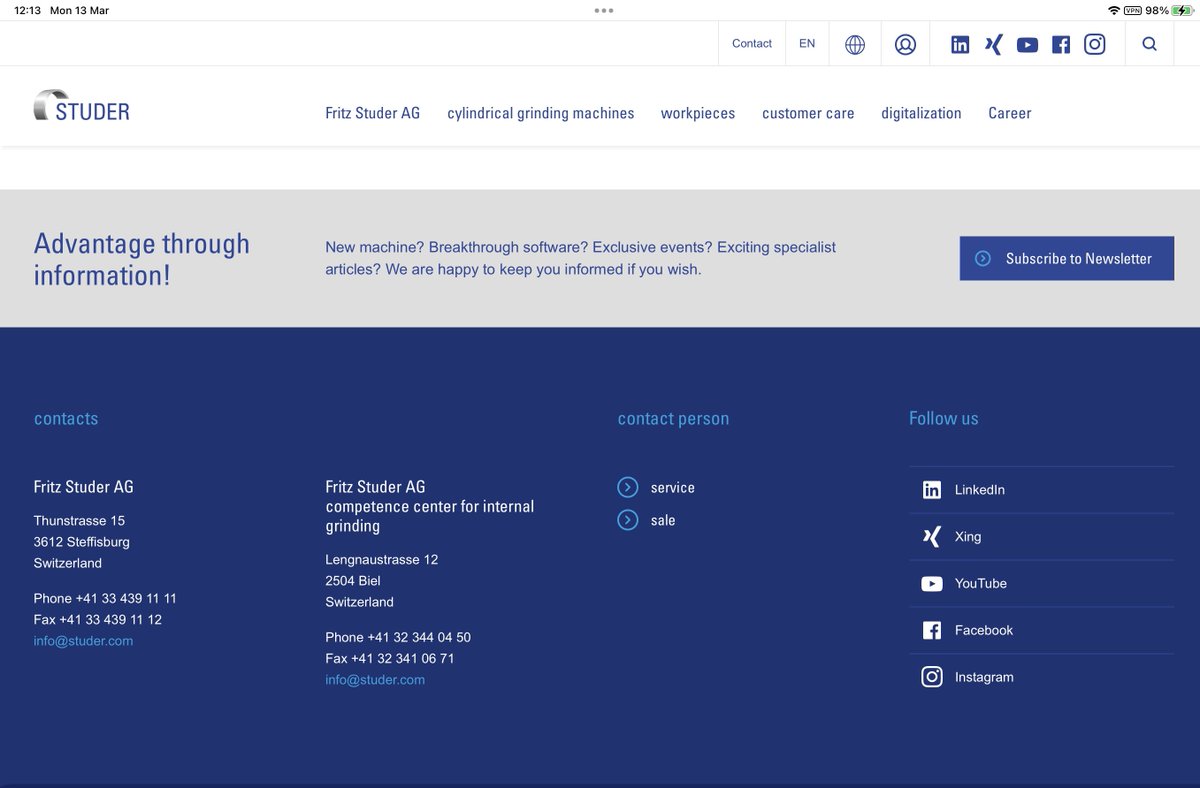Open the Instagram text link in footer
This screenshot has width=1200, height=788.
[x=984, y=677]
